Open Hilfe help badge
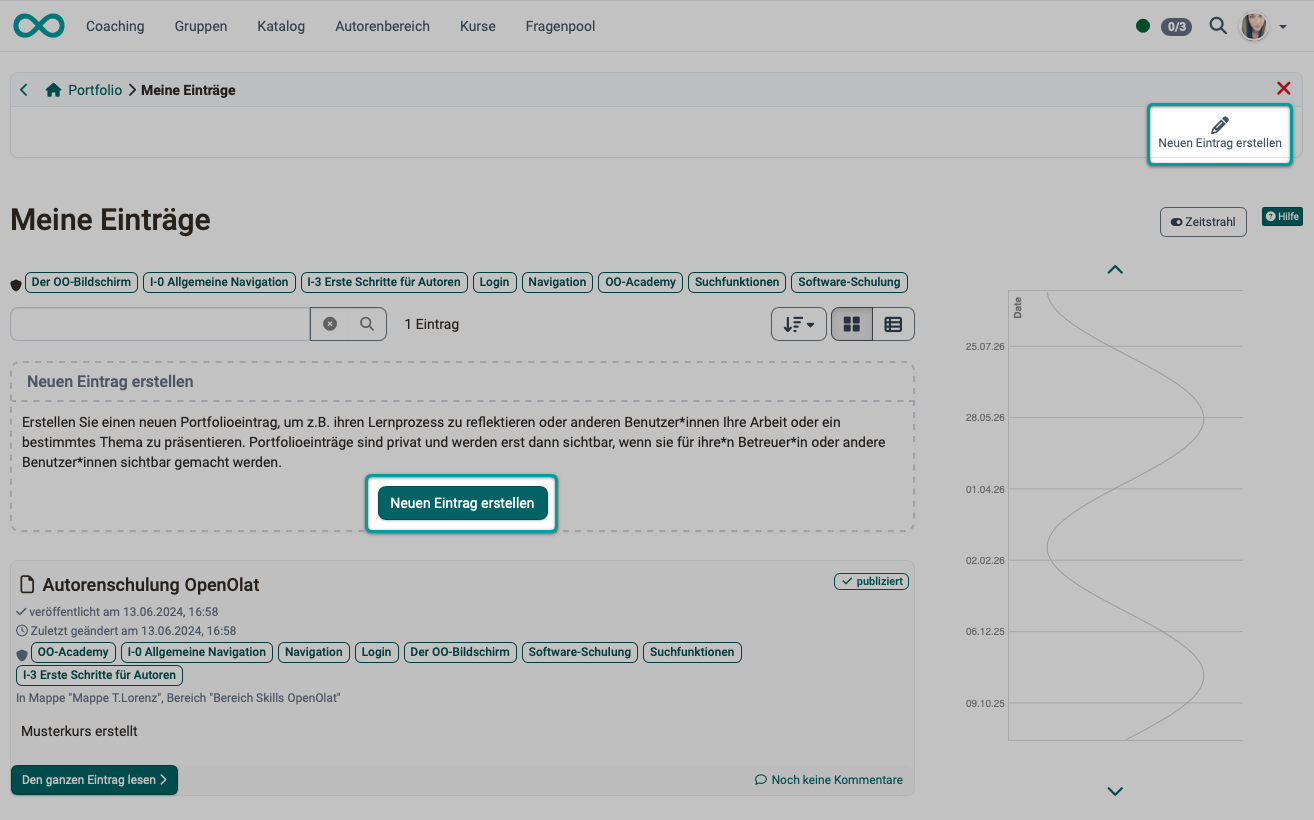Viewport: 1314px width, 820px height. (1282, 216)
